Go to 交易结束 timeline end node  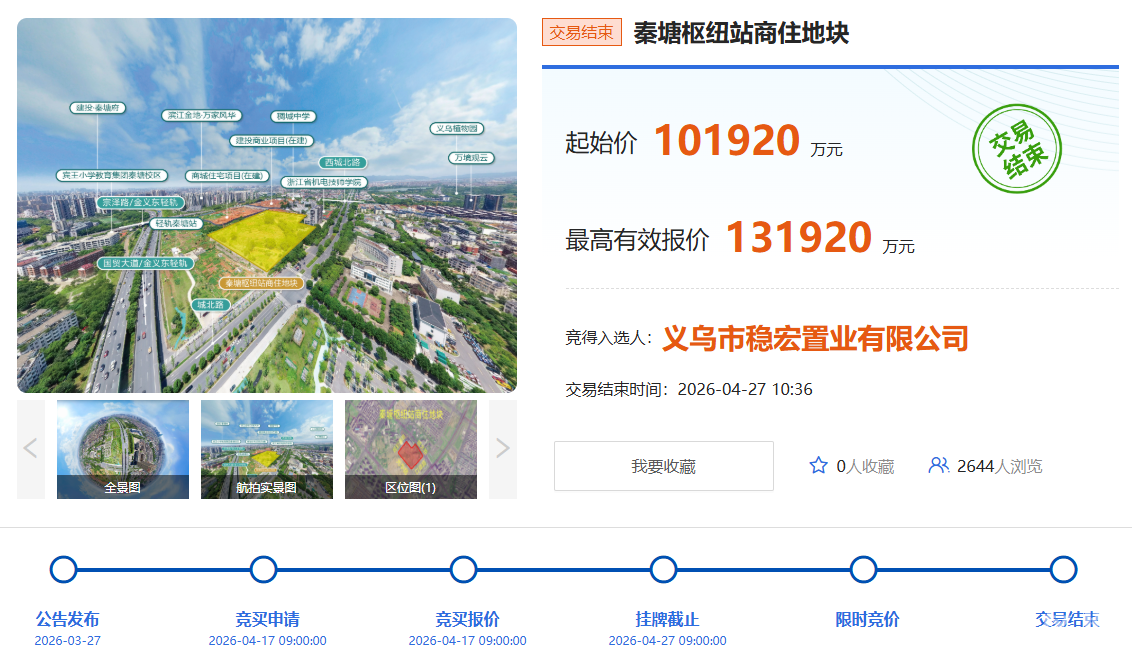click(x=1063, y=570)
